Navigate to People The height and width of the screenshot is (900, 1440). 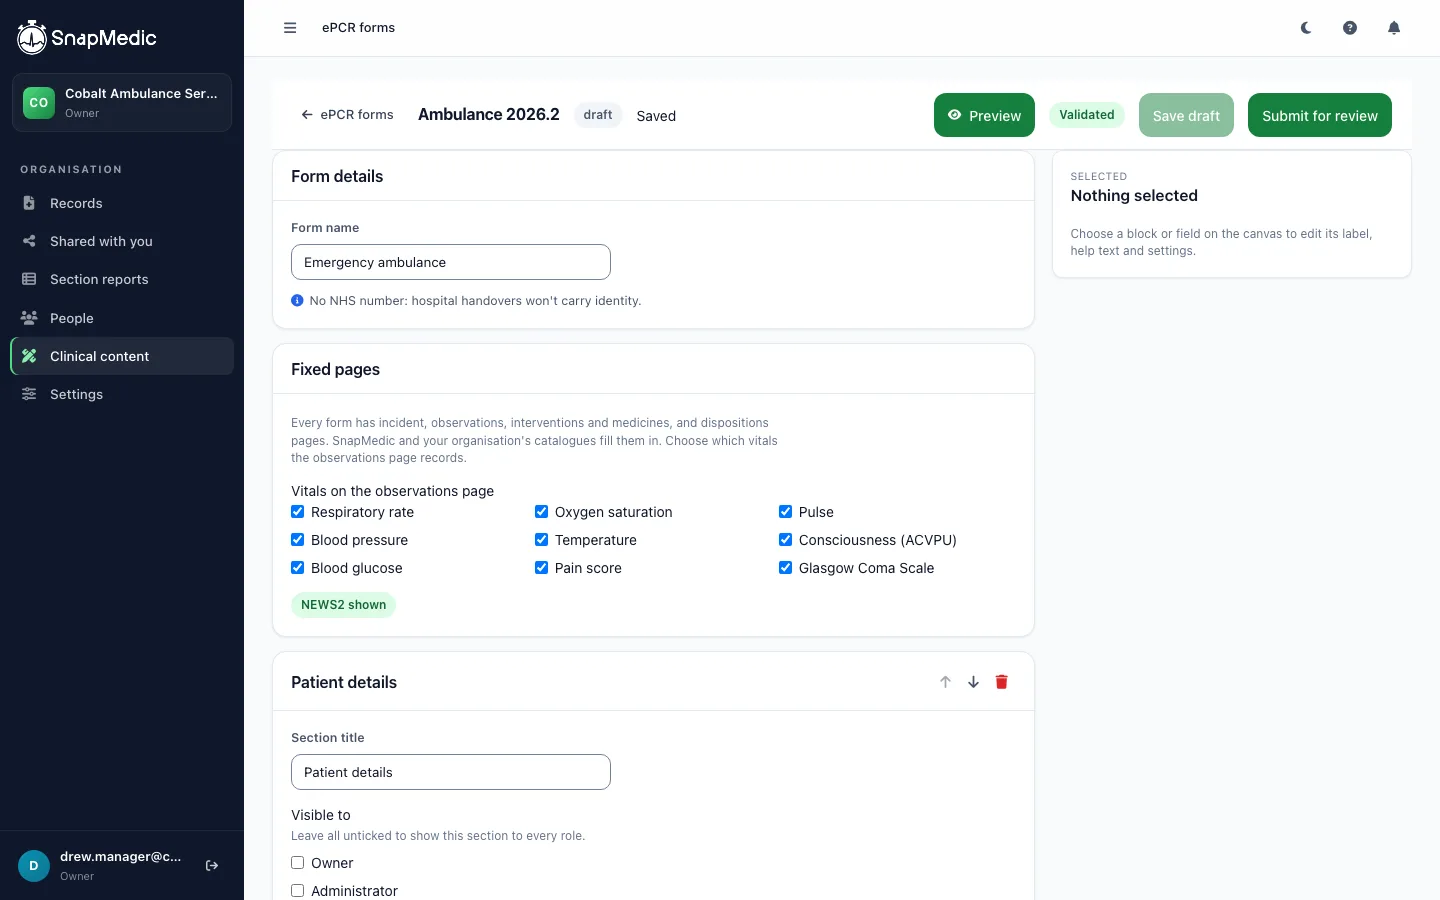point(122,318)
